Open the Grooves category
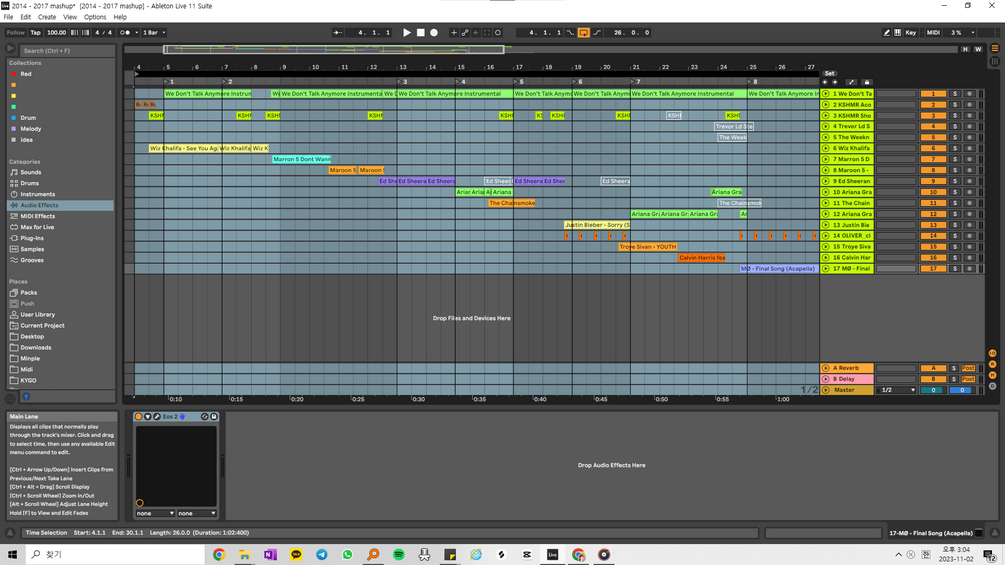 (32, 260)
